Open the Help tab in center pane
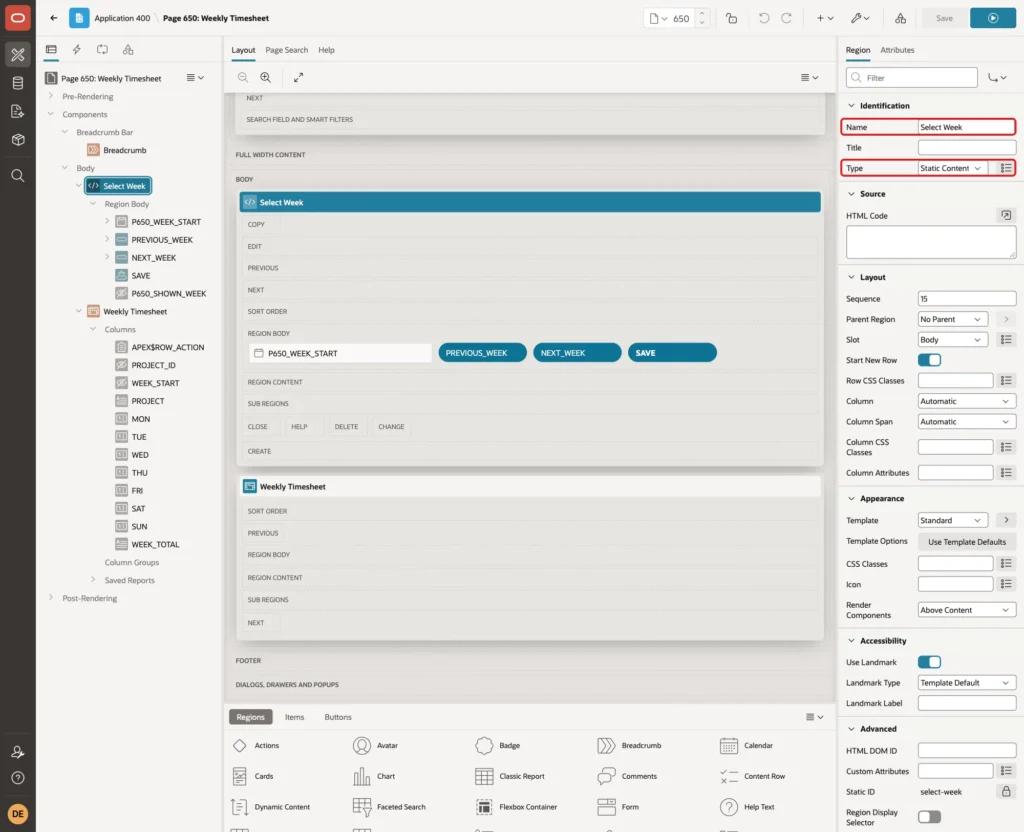This screenshot has height=832, width=1024. [x=326, y=50]
